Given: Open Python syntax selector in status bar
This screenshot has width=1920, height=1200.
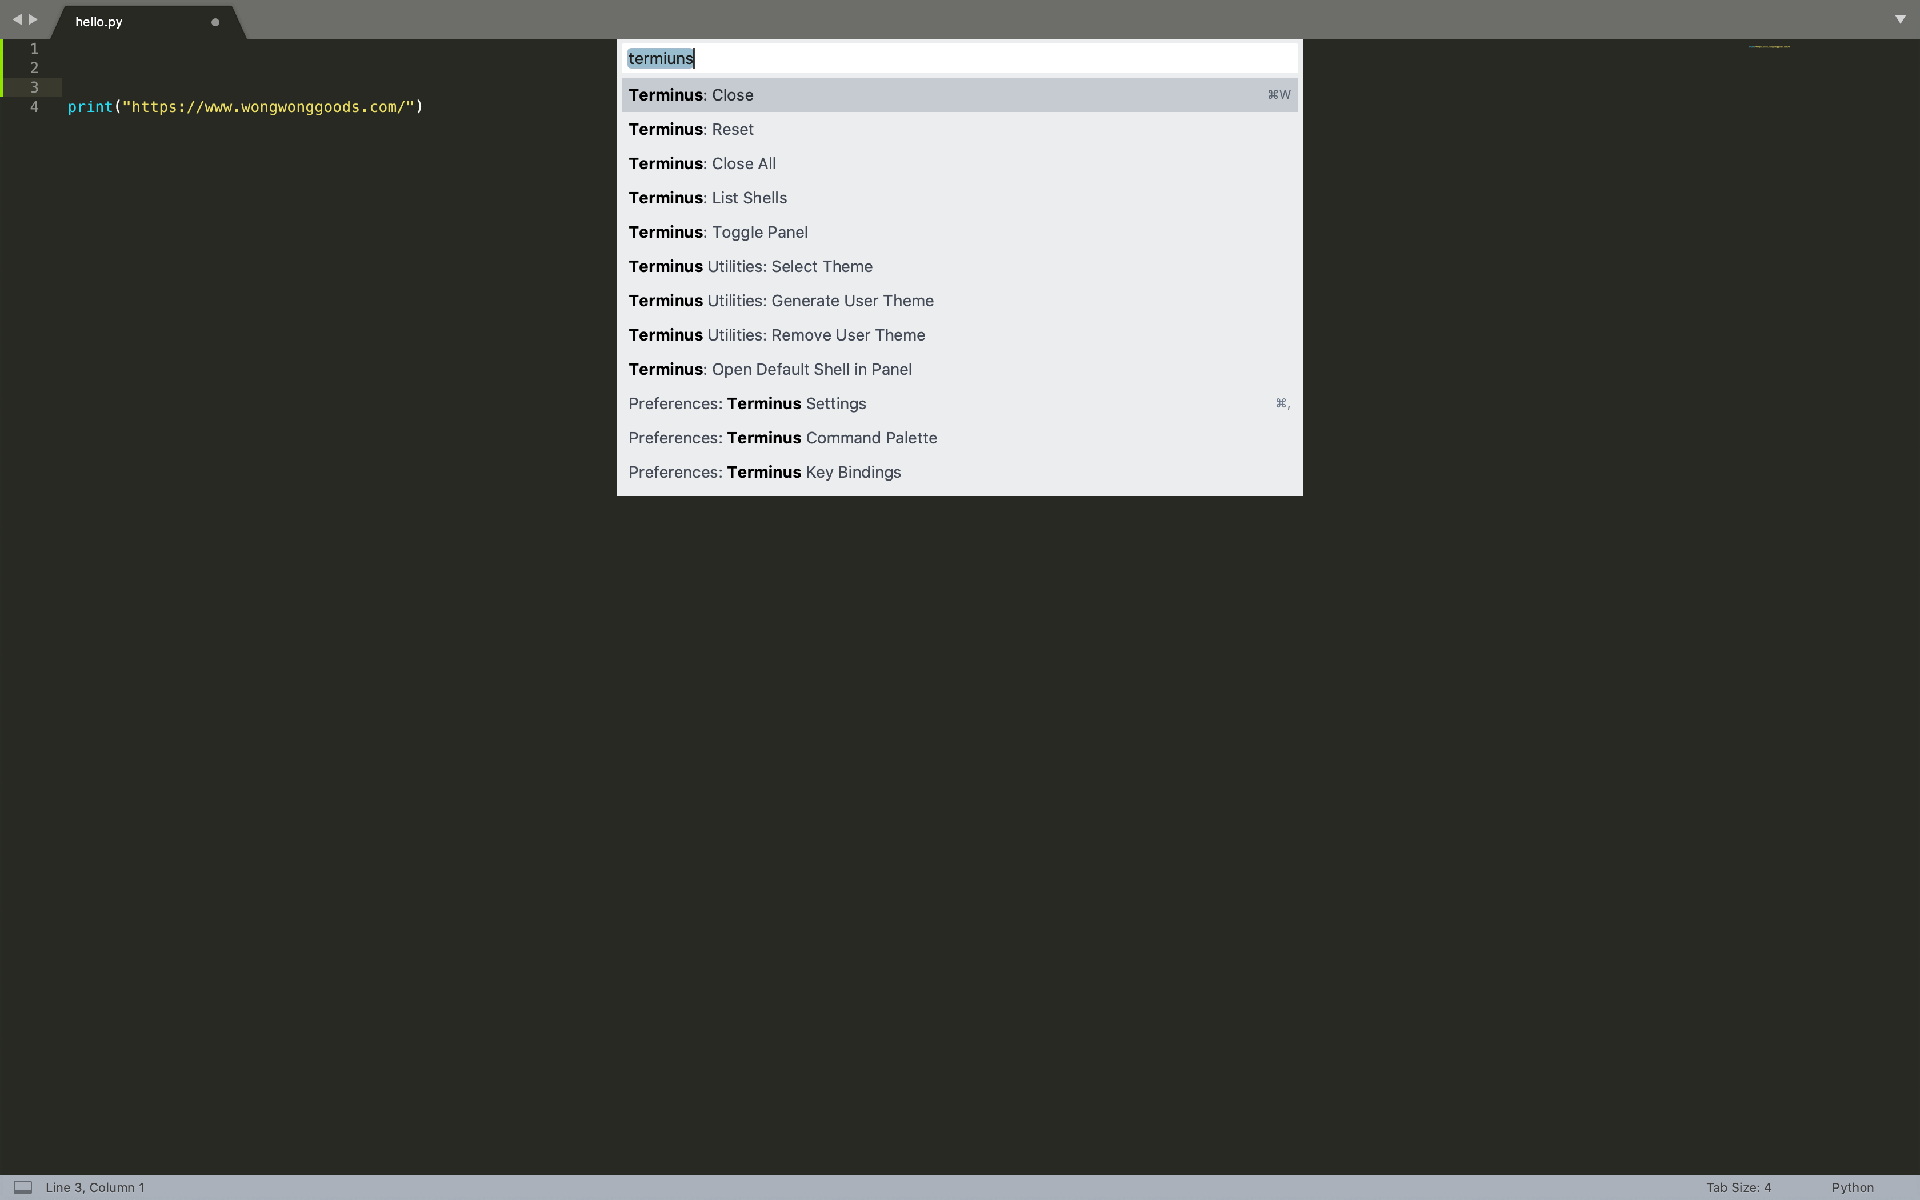Looking at the screenshot, I should pyautogui.click(x=1852, y=1187).
